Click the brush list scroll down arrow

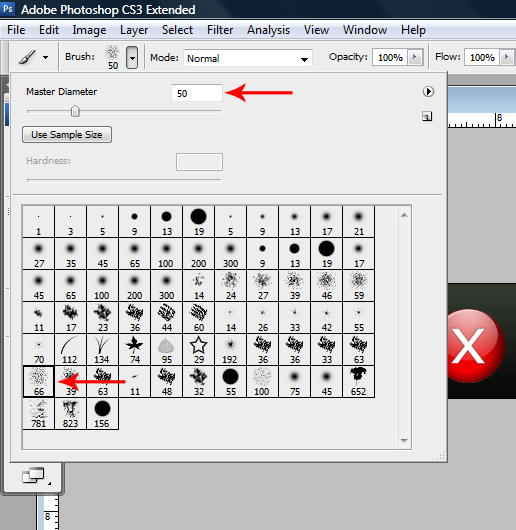(x=404, y=440)
